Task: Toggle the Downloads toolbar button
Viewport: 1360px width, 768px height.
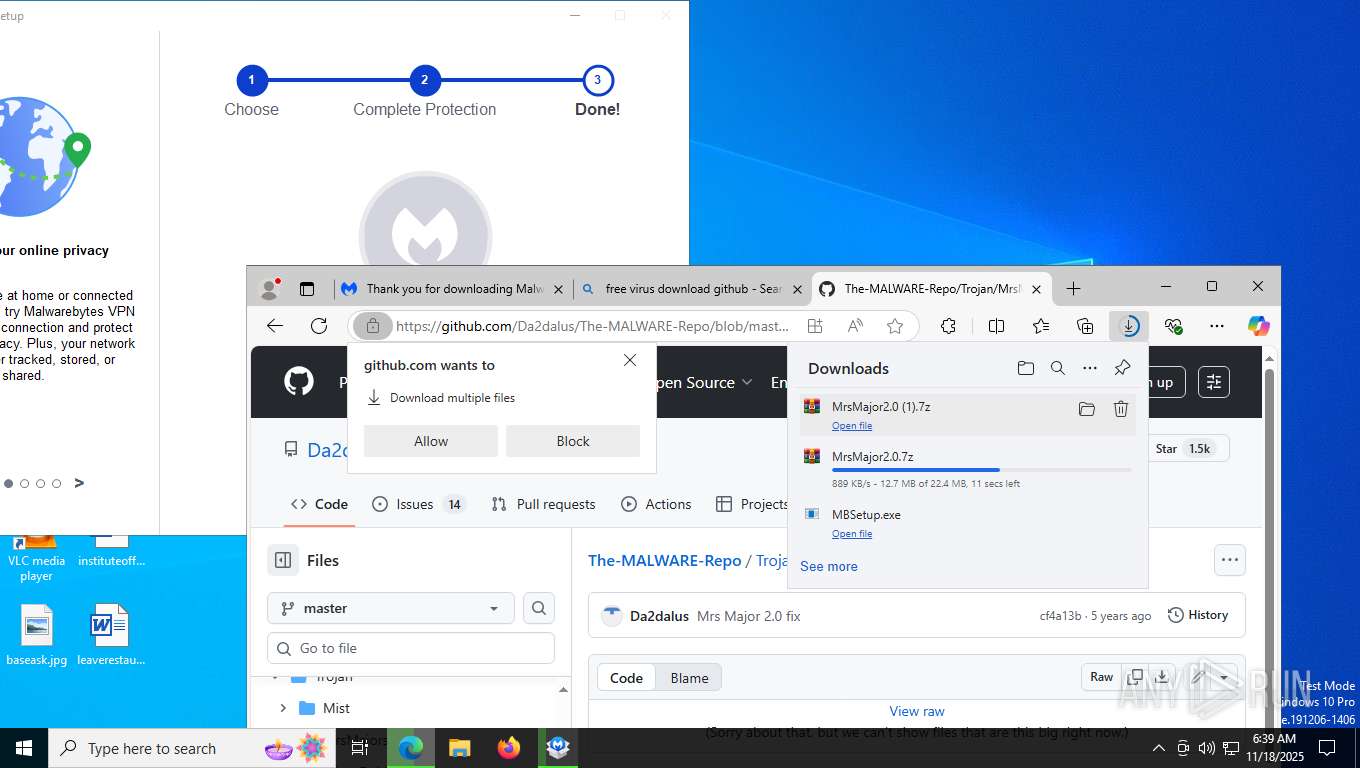Action: tap(1129, 326)
